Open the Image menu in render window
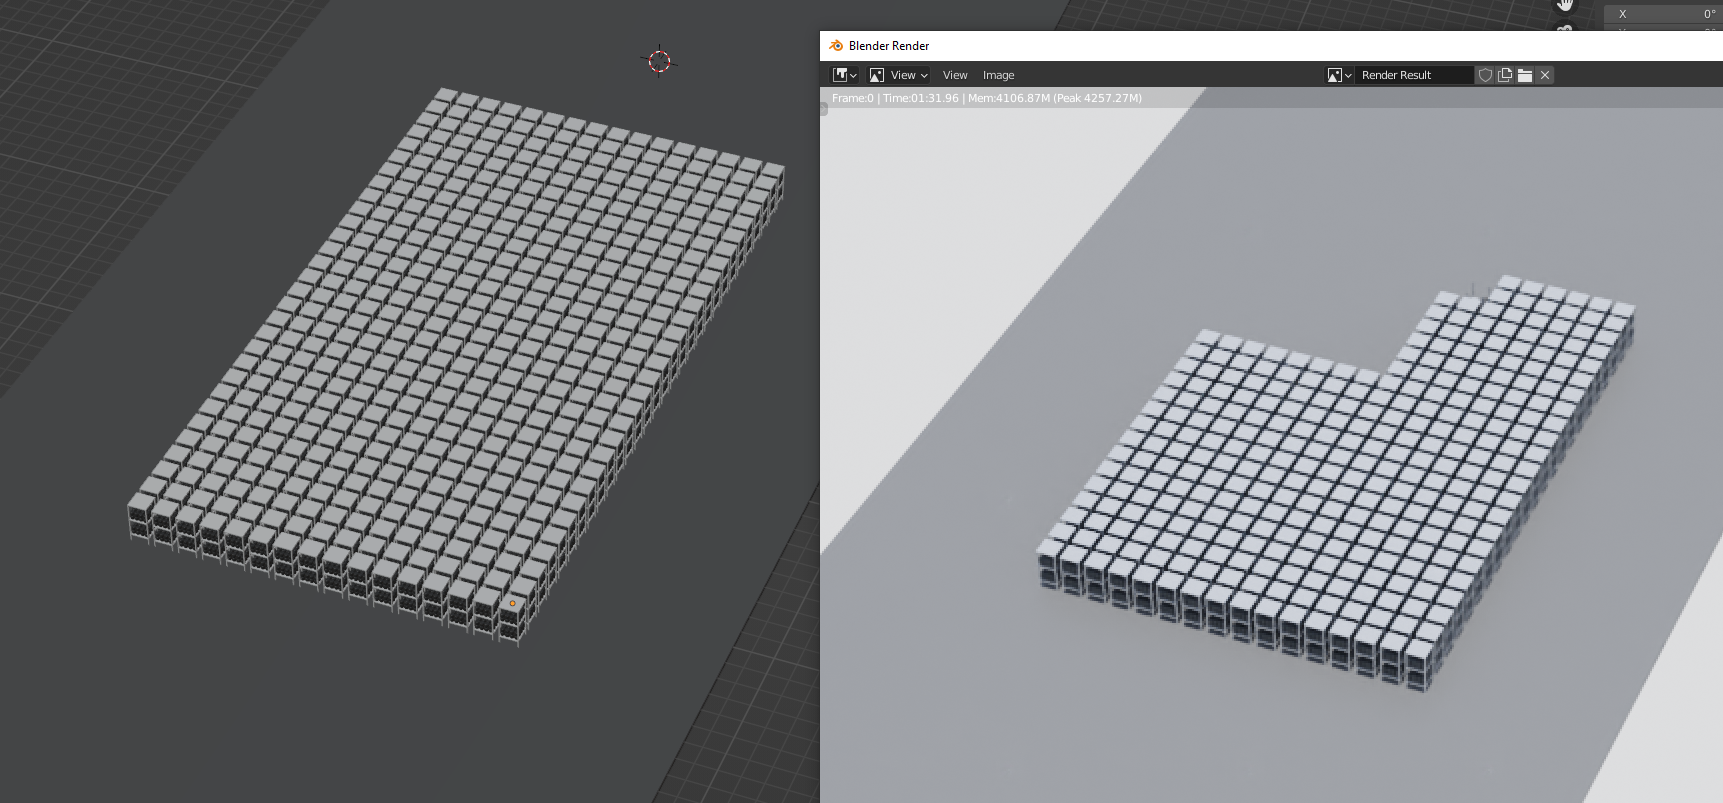This screenshot has width=1723, height=803. click(998, 75)
